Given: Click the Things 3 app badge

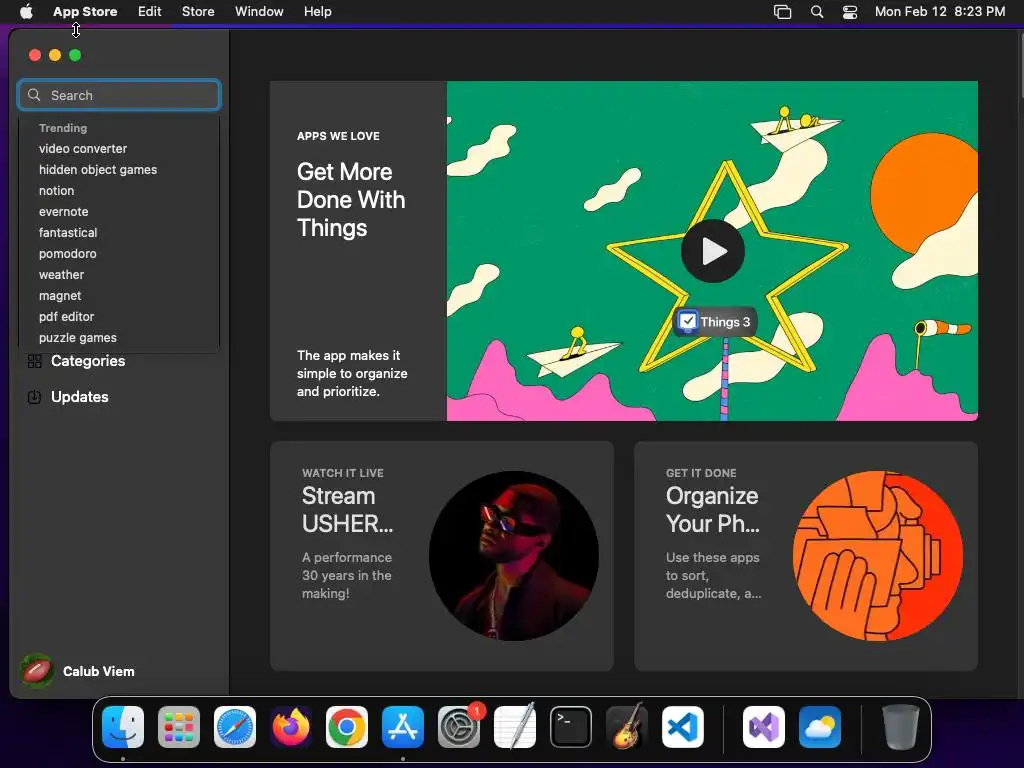Looking at the screenshot, I should [714, 321].
